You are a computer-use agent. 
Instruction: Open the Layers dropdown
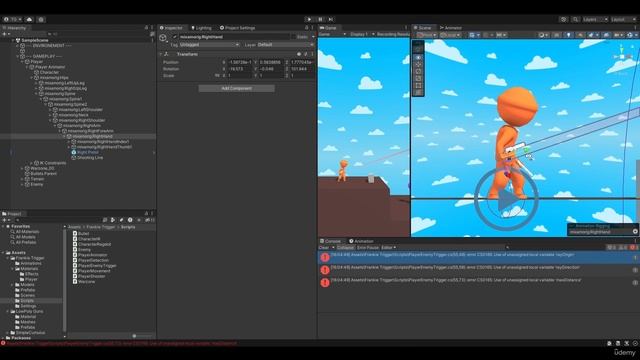pos(595,19)
